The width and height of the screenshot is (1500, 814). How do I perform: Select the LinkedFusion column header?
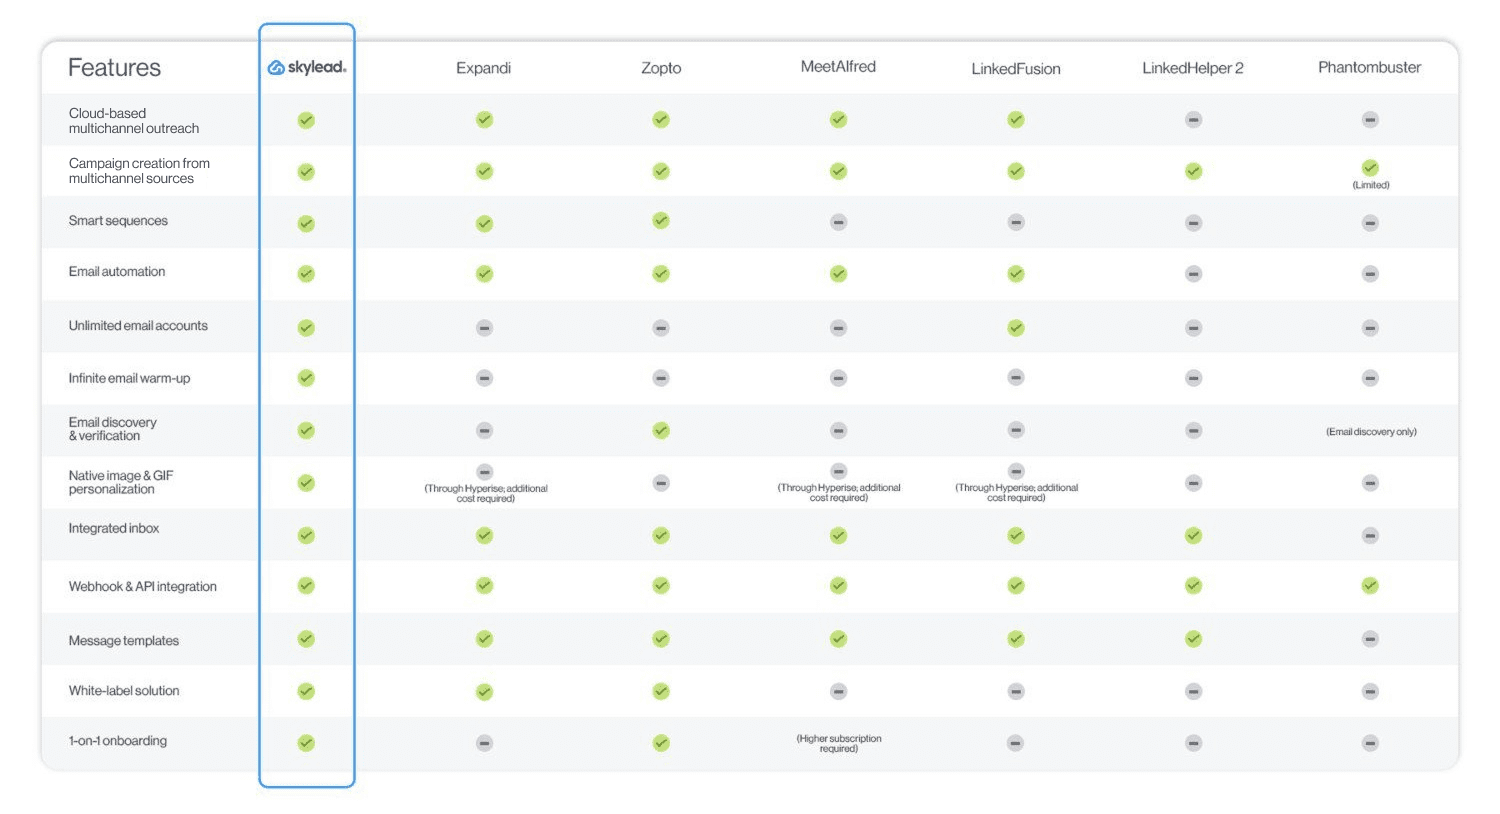1016,69
